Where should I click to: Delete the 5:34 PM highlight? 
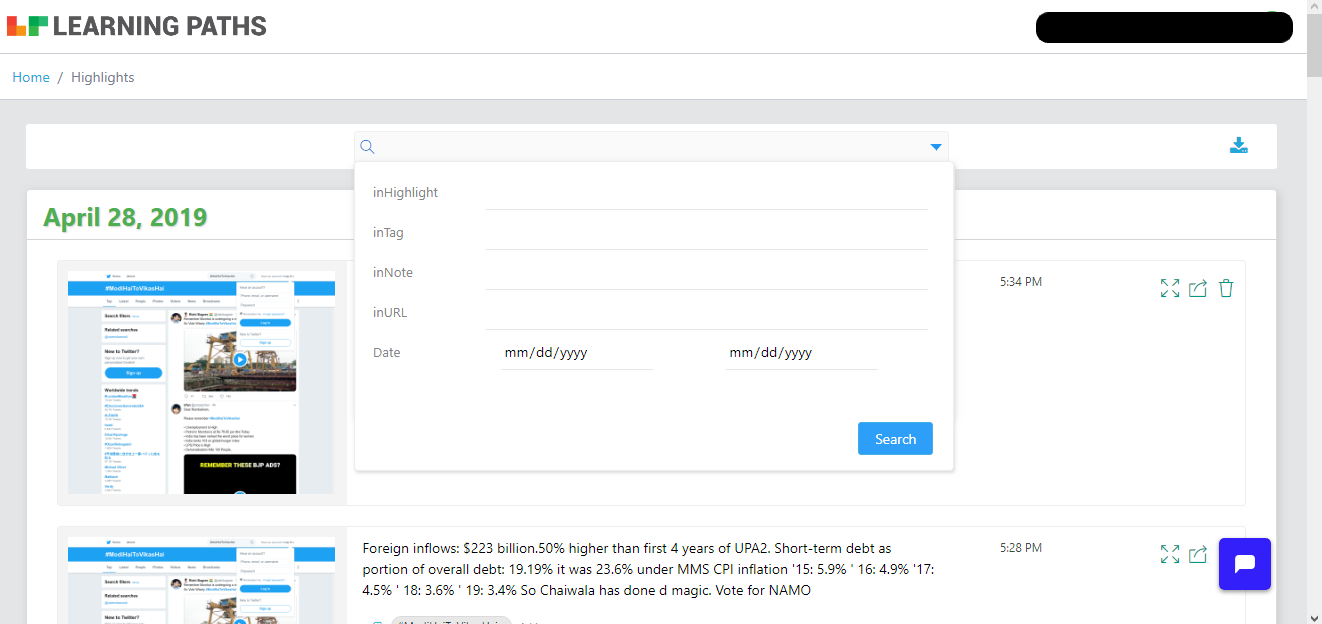pos(1226,289)
